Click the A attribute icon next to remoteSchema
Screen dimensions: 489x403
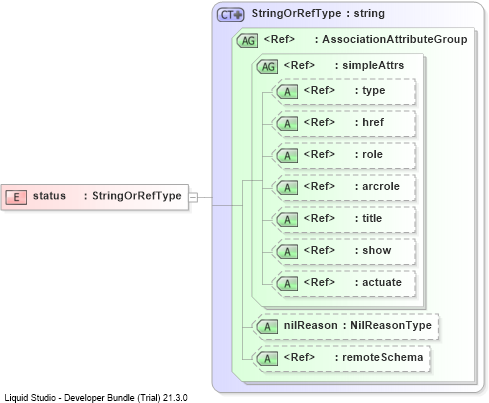click(x=267, y=359)
